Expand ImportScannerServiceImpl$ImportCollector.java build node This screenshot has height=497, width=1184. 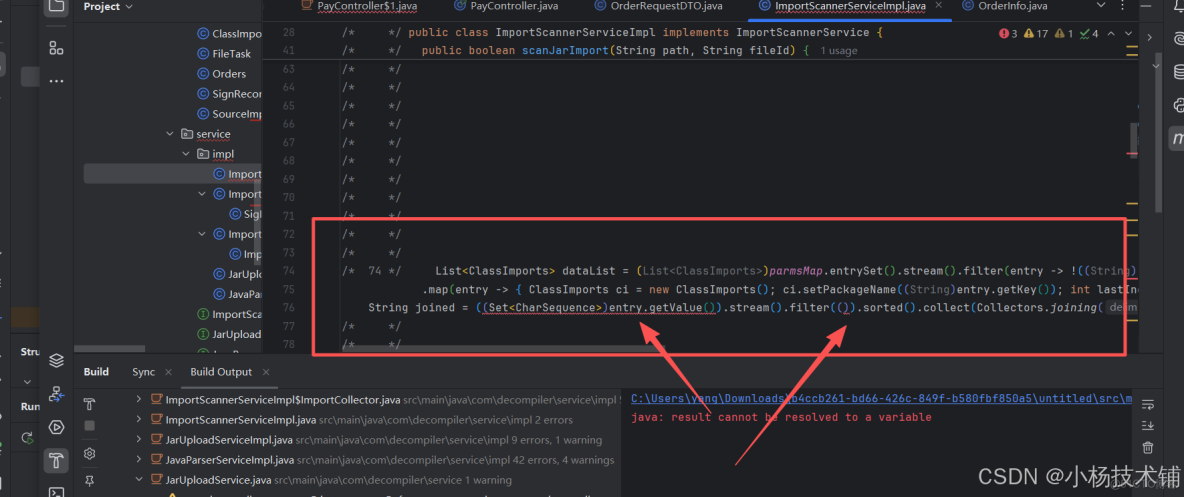tap(139, 399)
